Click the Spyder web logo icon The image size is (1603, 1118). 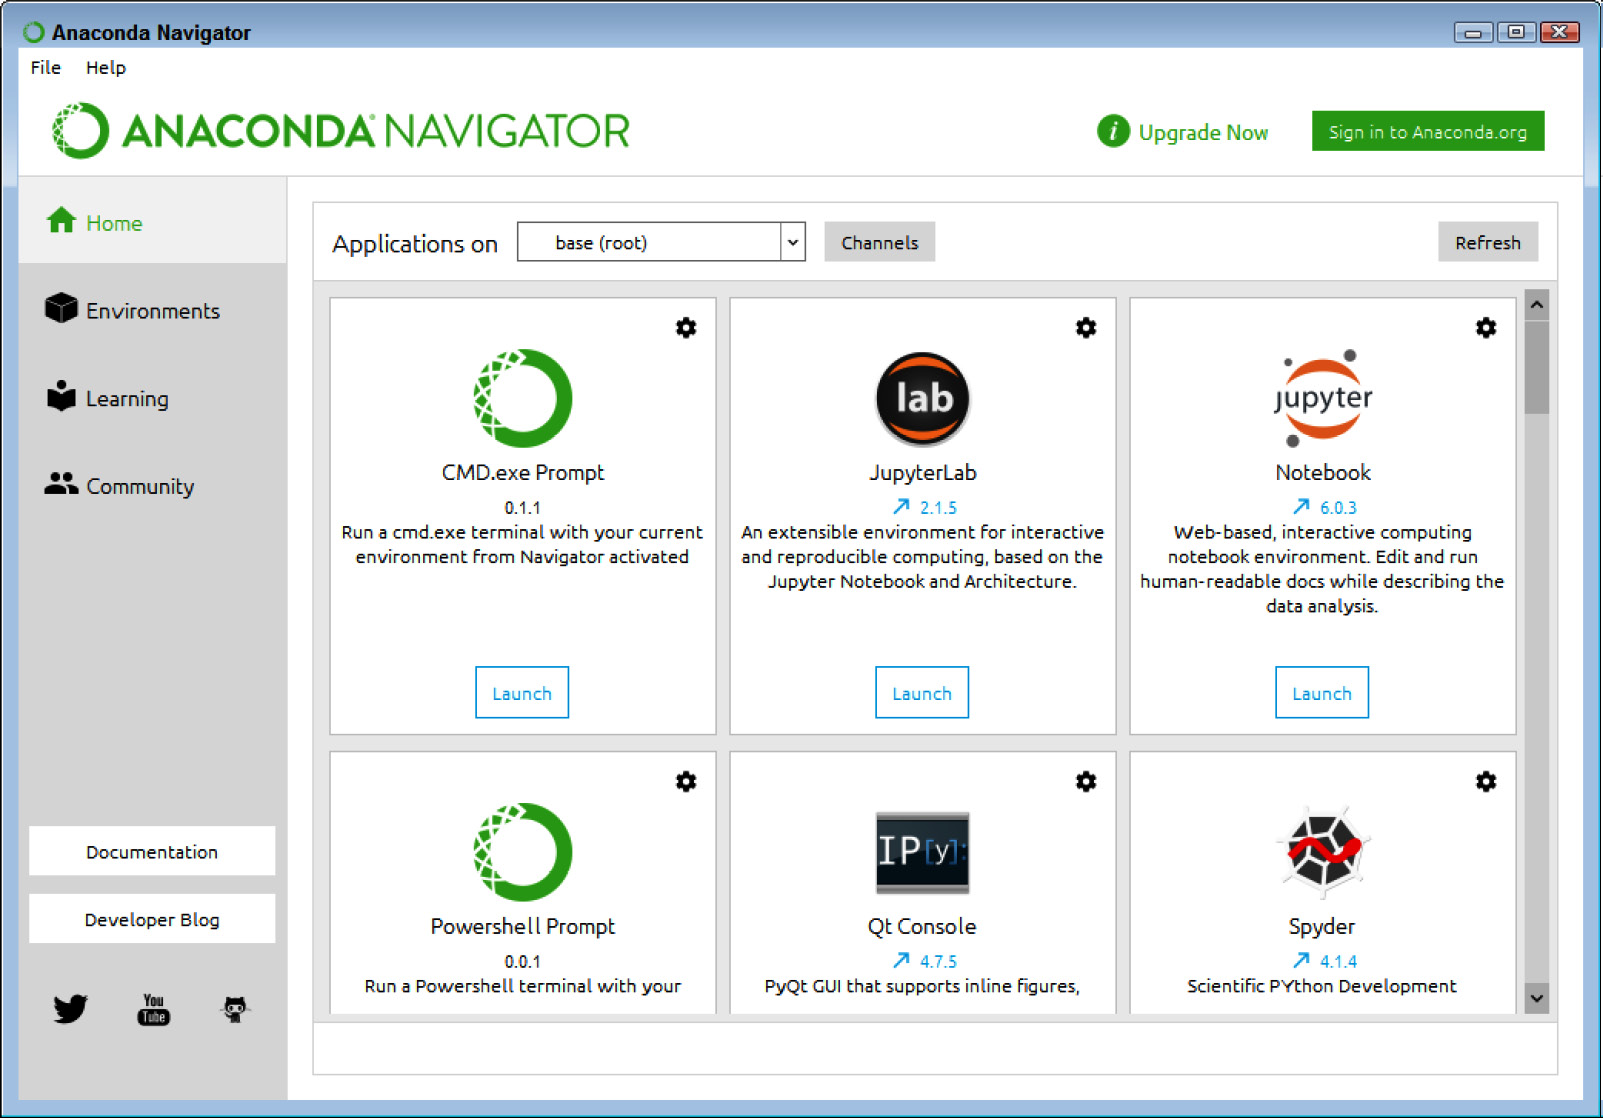click(1322, 852)
